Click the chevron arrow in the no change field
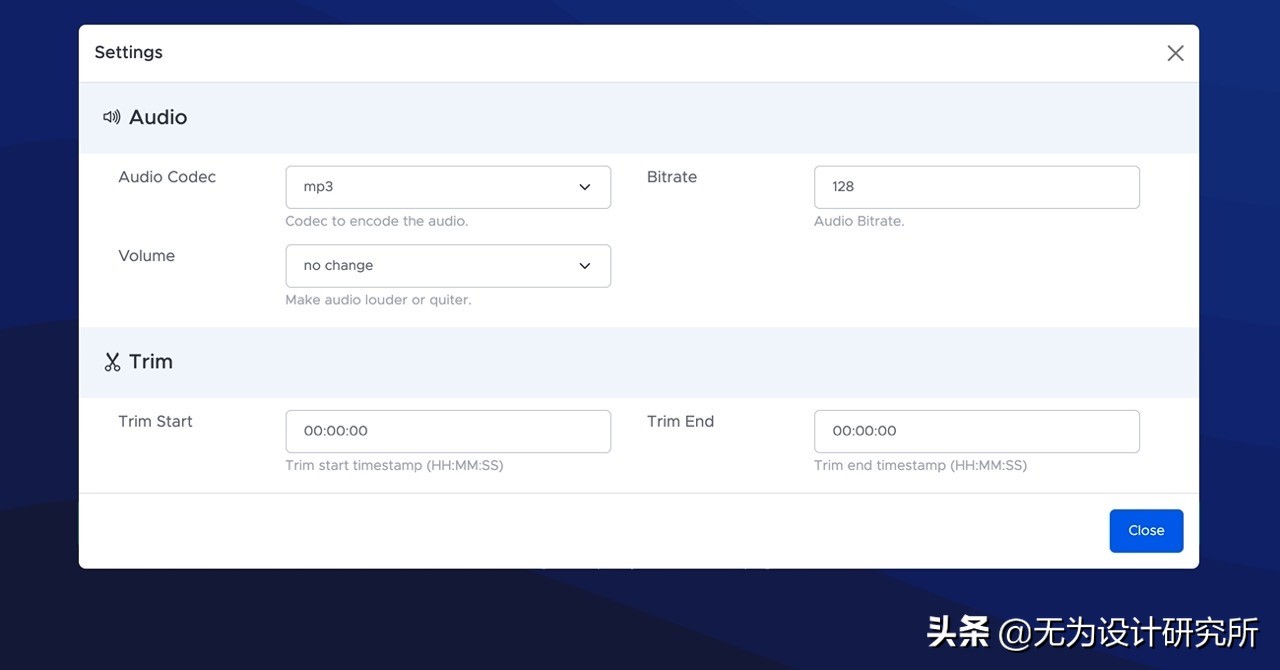This screenshot has width=1280, height=670. pyautogui.click(x=585, y=266)
